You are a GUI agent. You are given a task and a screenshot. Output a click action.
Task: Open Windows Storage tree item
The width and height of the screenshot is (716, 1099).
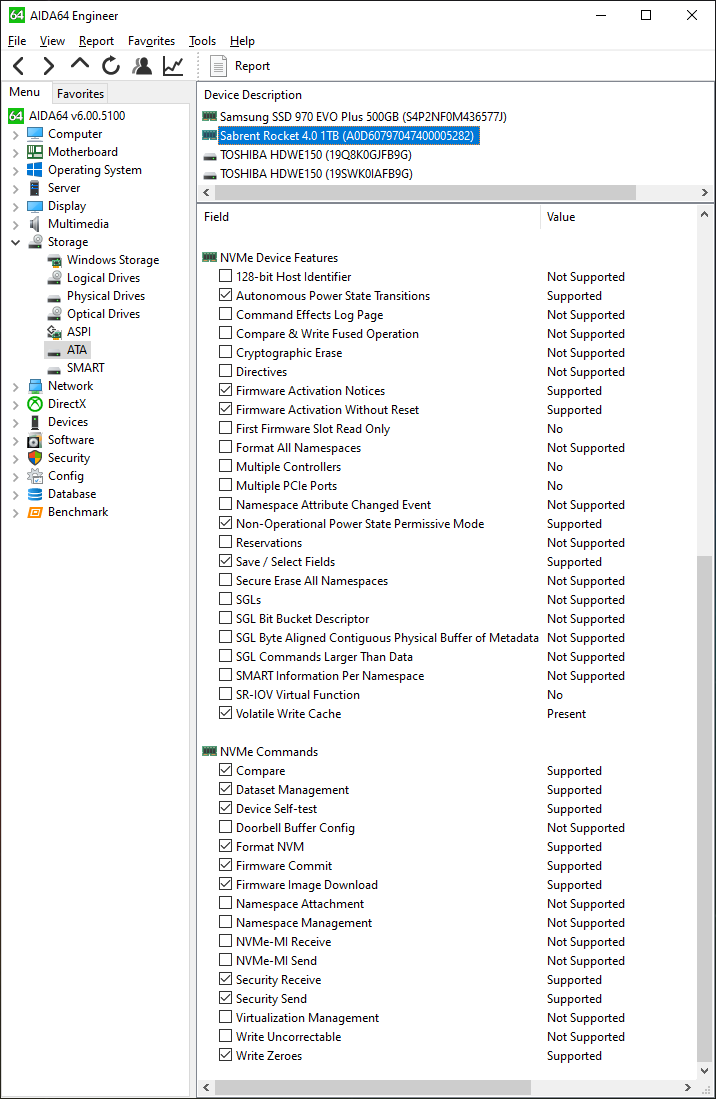(113, 260)
